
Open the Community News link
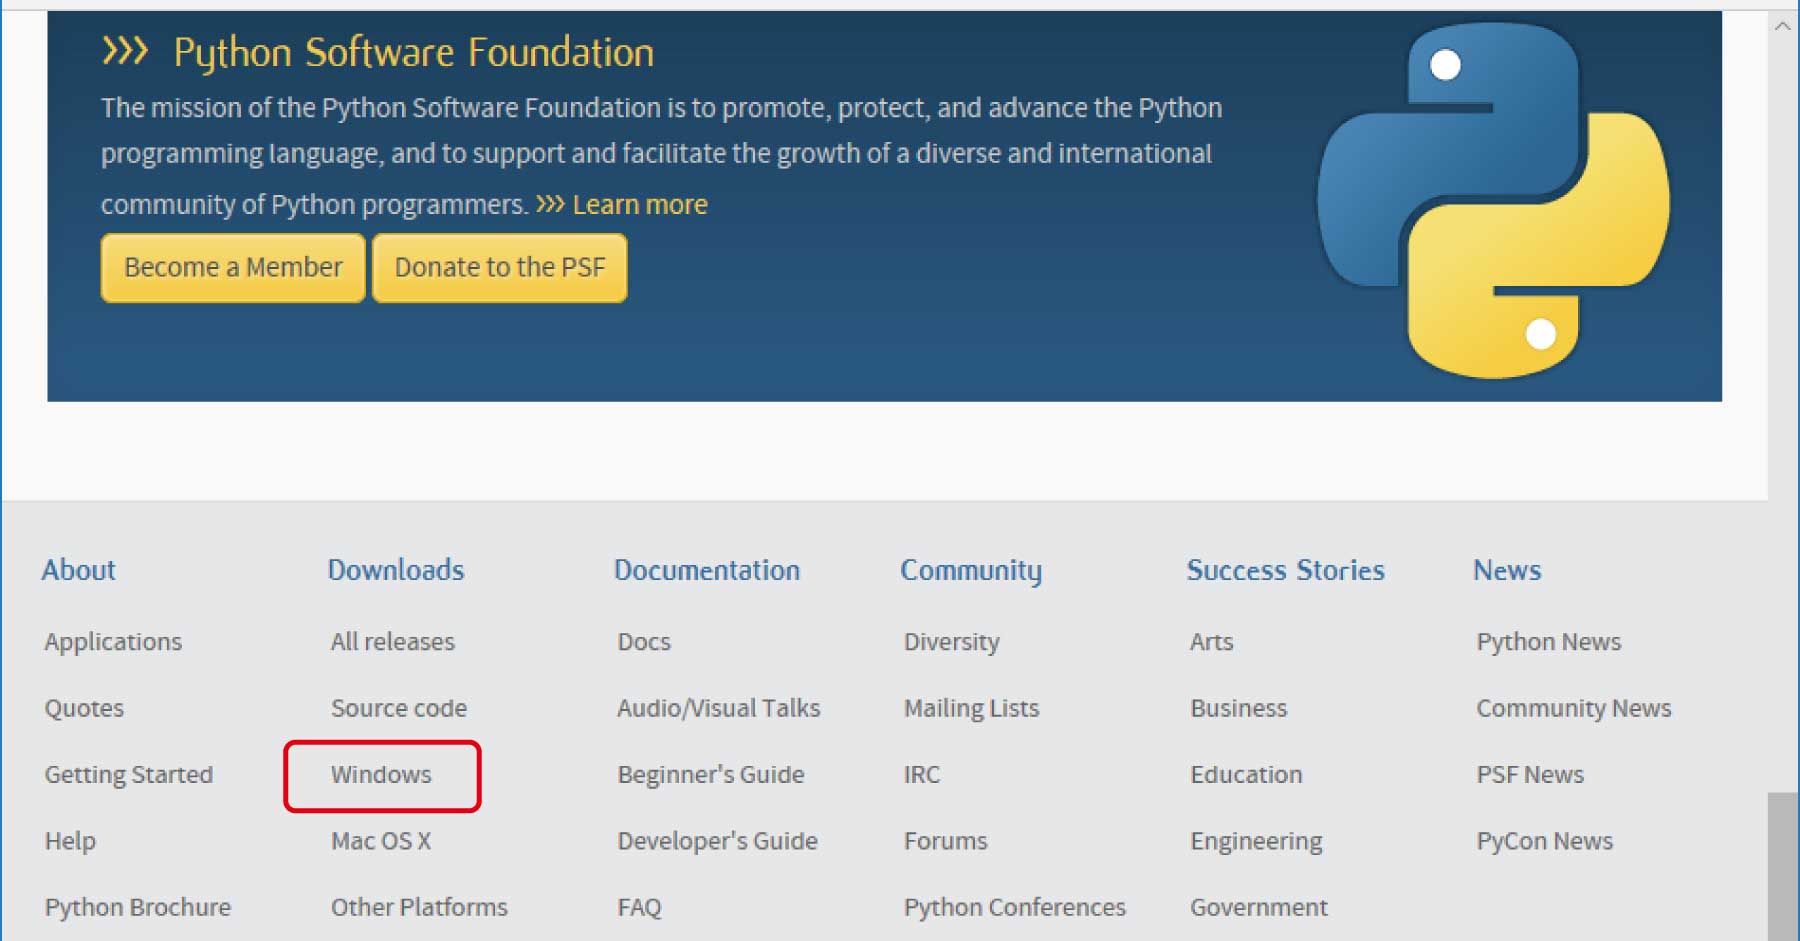click(x=1574, y=708)
